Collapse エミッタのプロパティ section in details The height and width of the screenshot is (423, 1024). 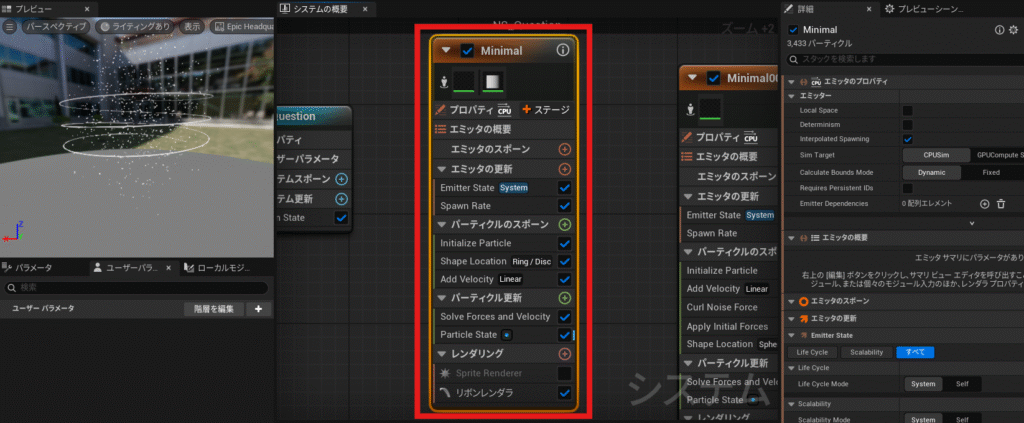(x=792, y=82)
